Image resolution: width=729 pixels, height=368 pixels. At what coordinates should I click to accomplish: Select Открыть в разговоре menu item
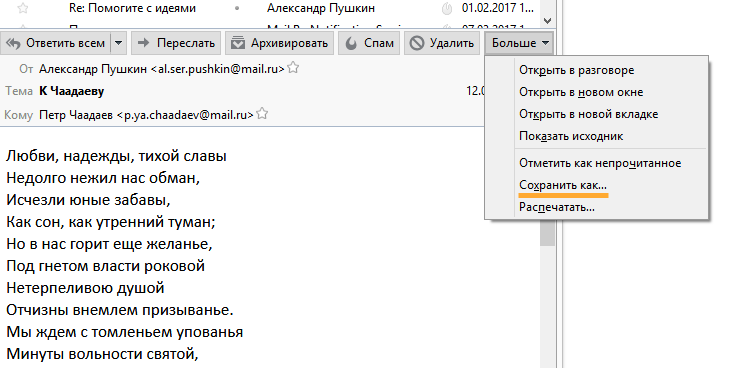tap(596, 70)
